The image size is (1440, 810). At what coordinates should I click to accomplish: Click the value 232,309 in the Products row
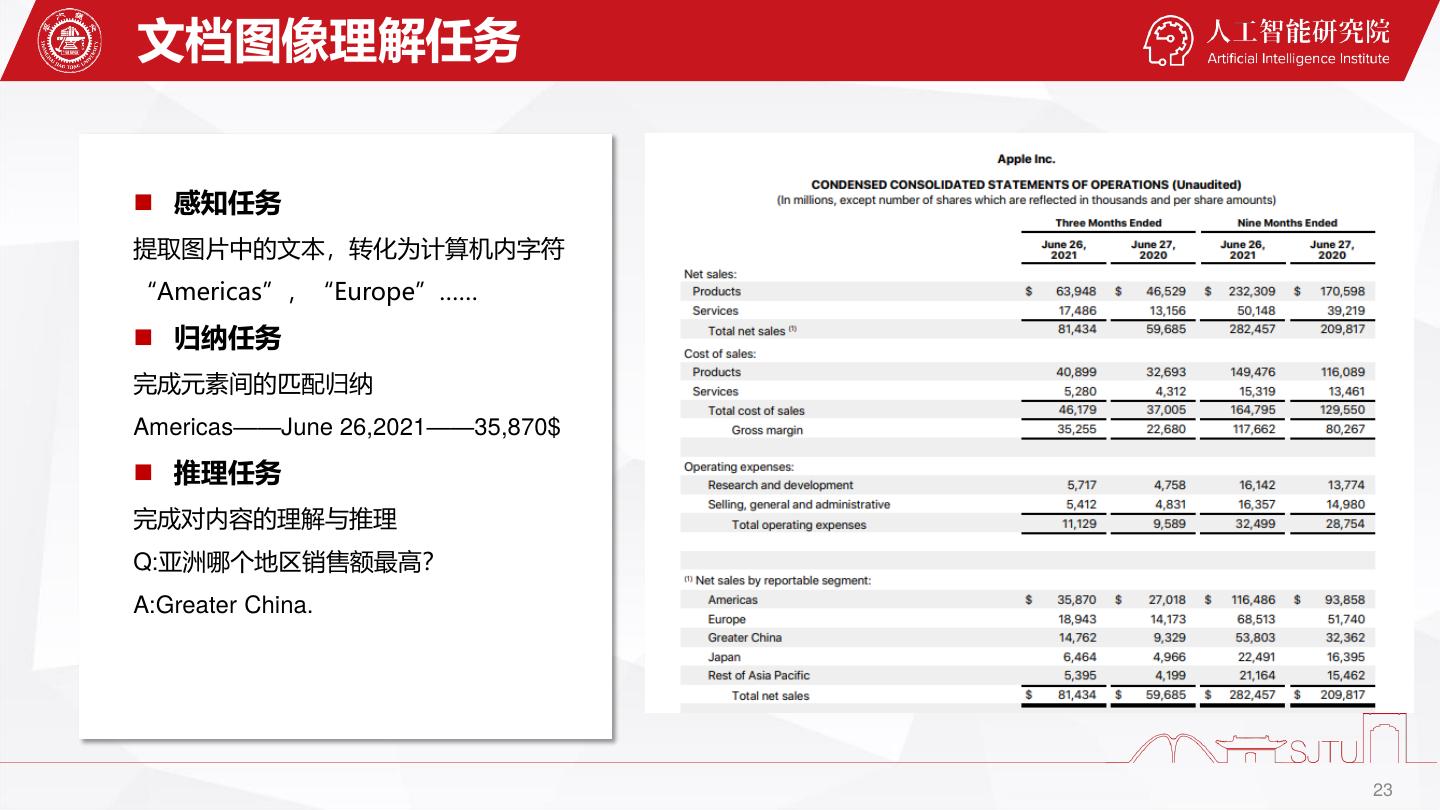pos(1252,292)
